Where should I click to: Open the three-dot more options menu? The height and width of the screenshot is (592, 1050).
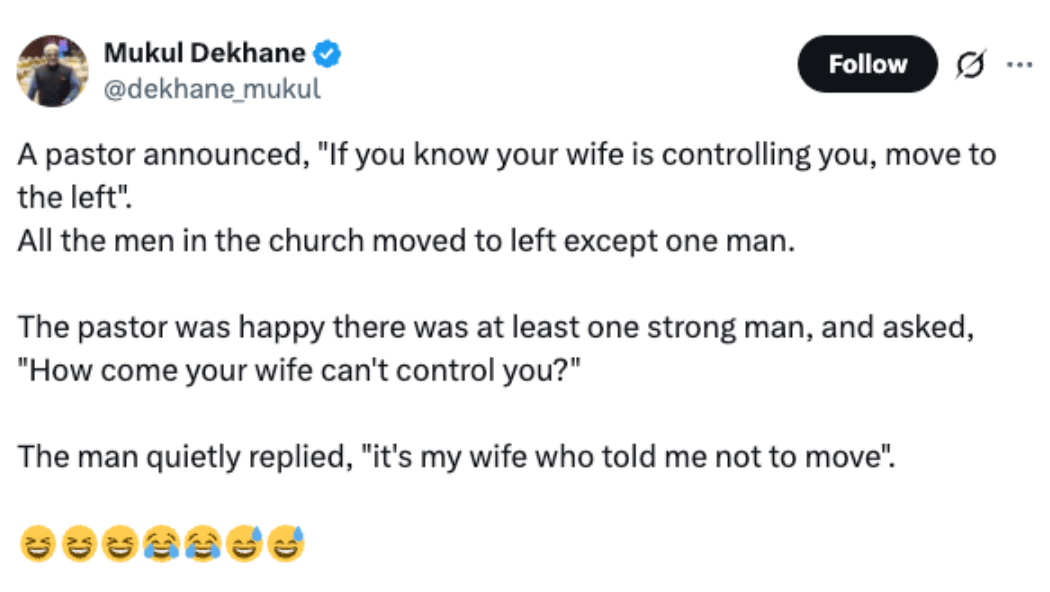(1018, 65)
